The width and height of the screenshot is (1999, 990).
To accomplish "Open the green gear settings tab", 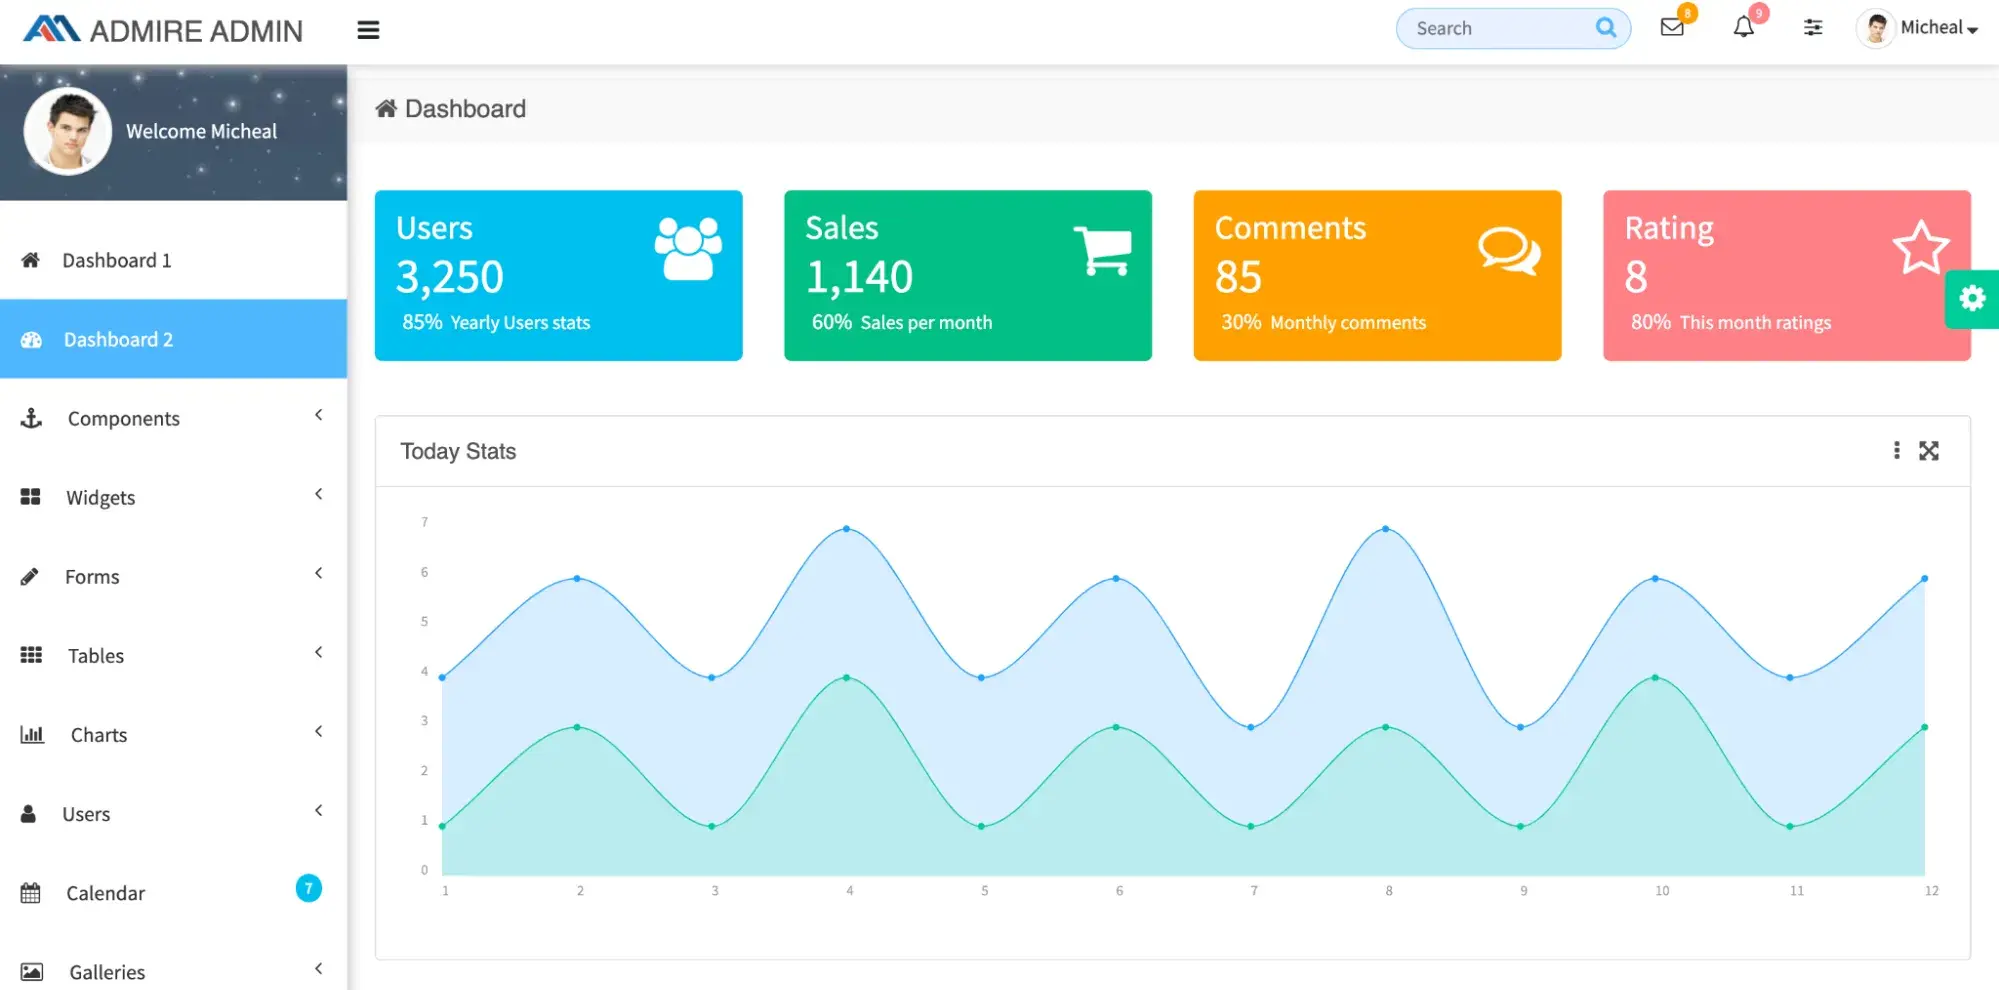I will click(1971, 298).
